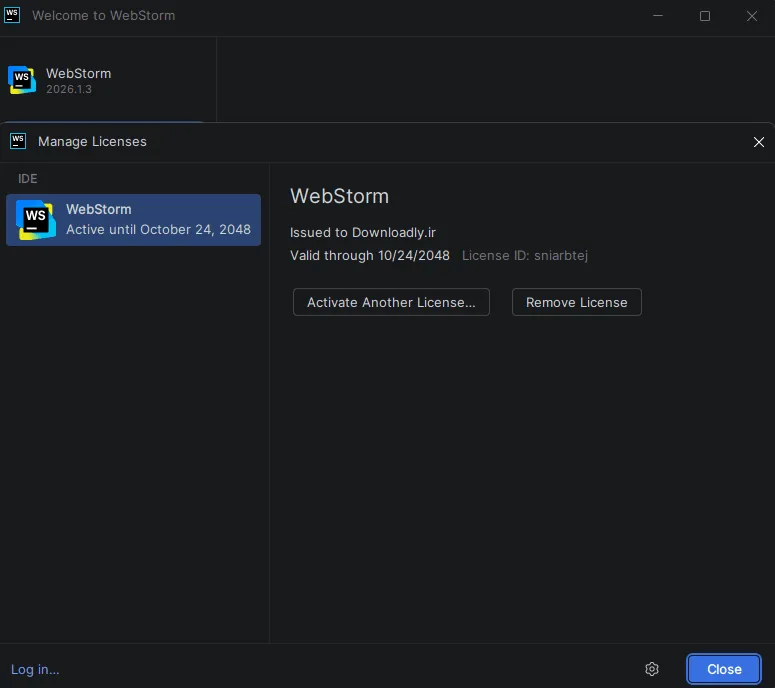
Task: Click the Log in... link
Action: [x=35, y=669]
